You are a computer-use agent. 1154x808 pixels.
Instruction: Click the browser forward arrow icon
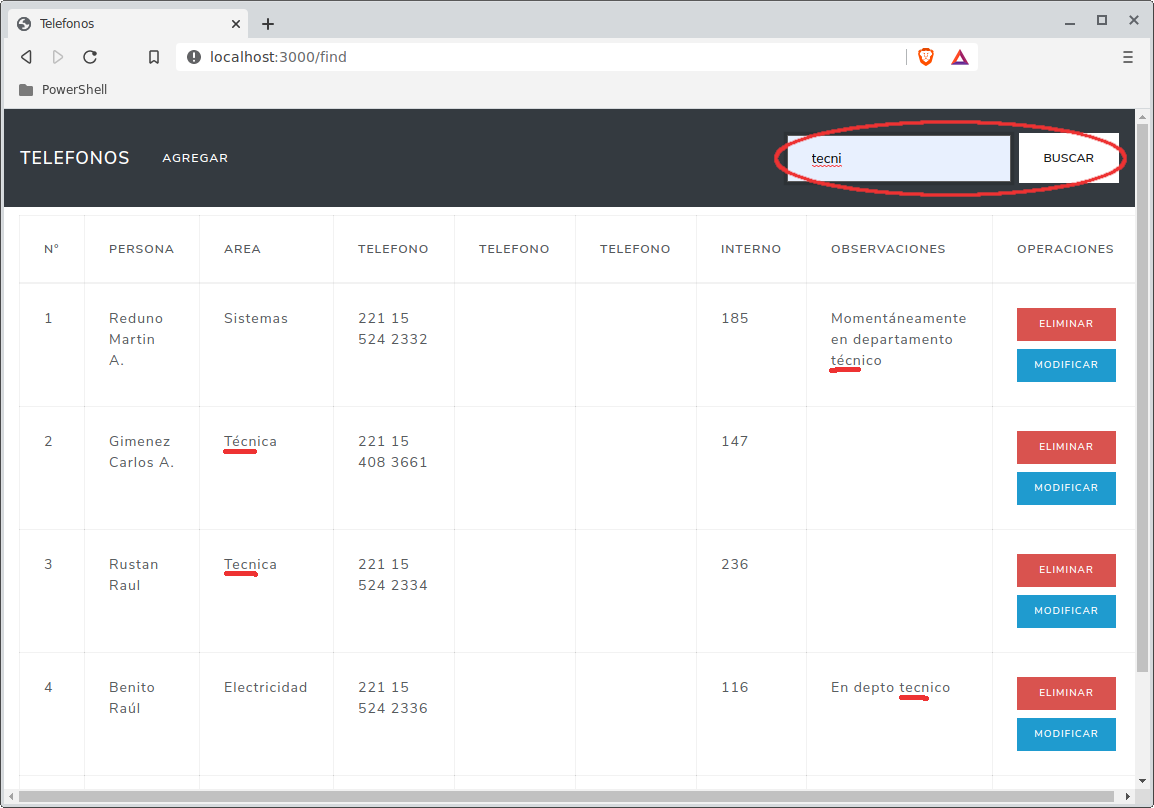(58, 57)
